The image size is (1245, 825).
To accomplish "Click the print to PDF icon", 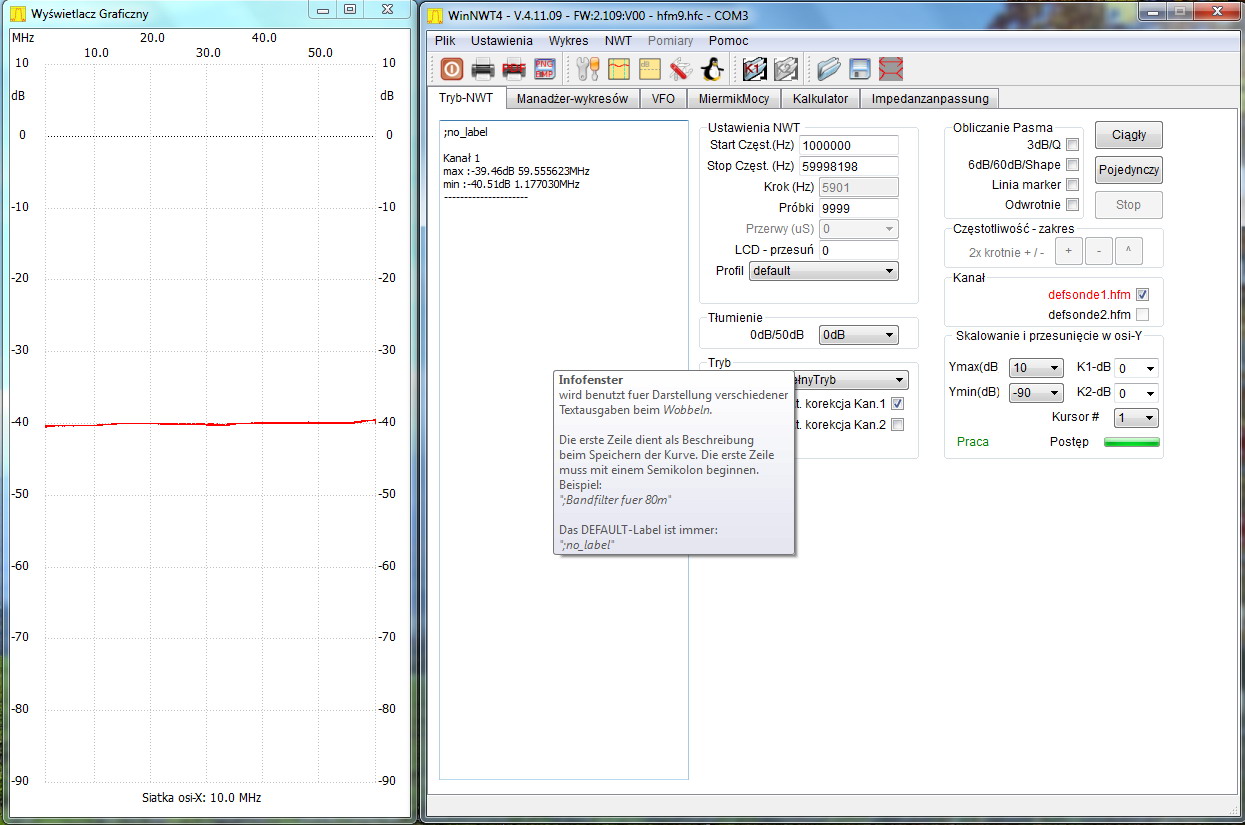I will tap(514, 69).
